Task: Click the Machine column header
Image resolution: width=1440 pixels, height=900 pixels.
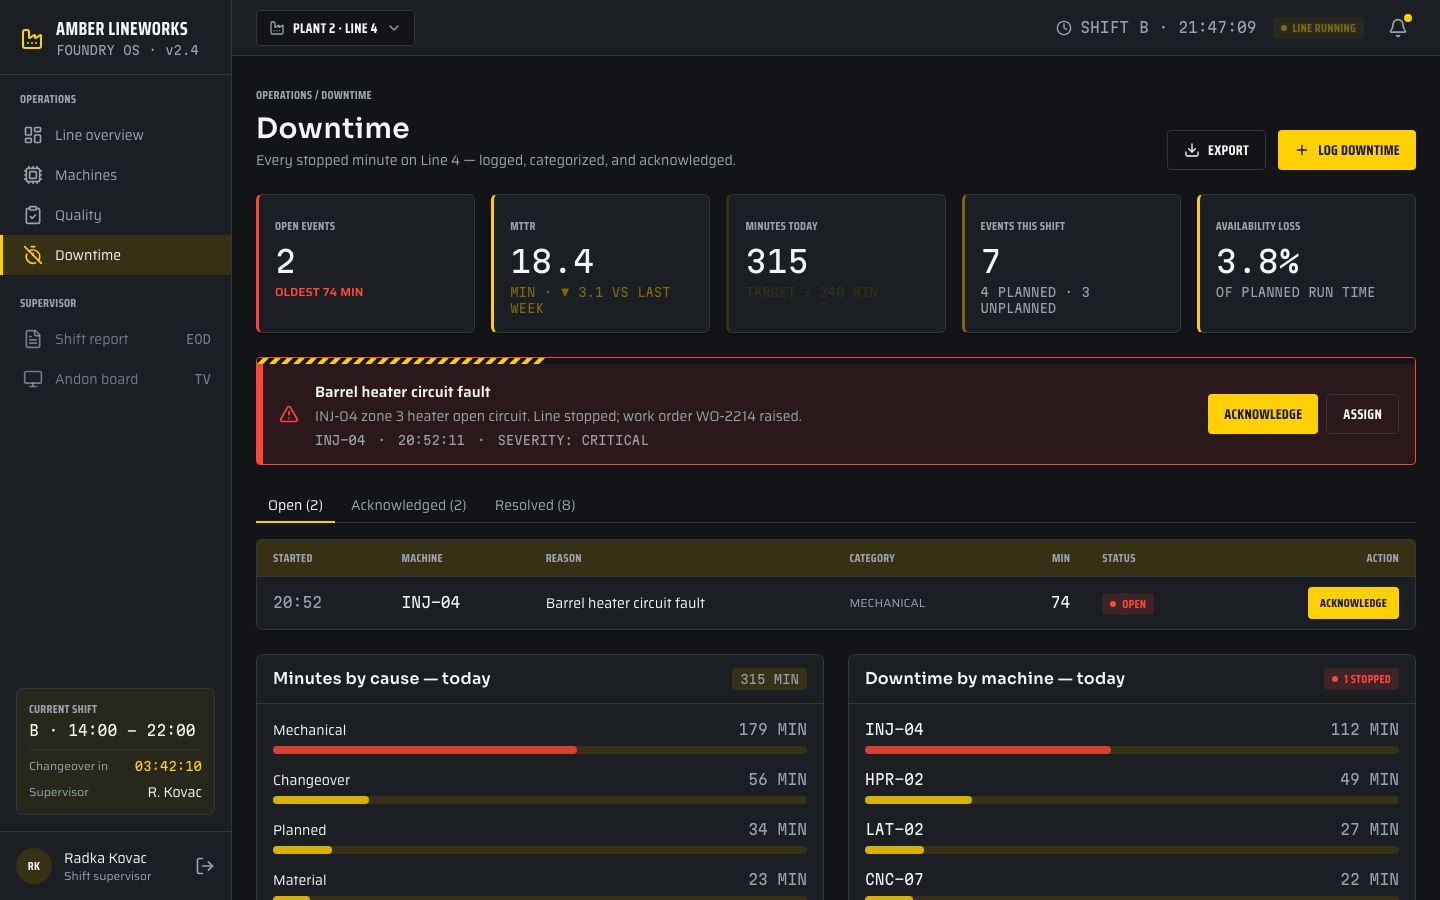Action: pyautogui.click(x=422, y=558)
